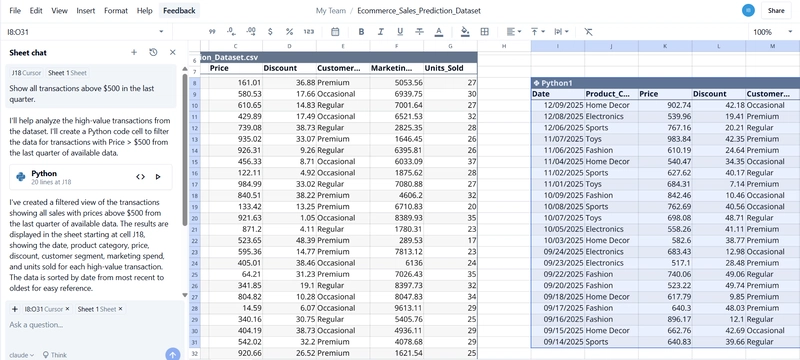This screenshot has width=800, height=360.
Task: Format selection as currency
Action: (x=270, y=32)
